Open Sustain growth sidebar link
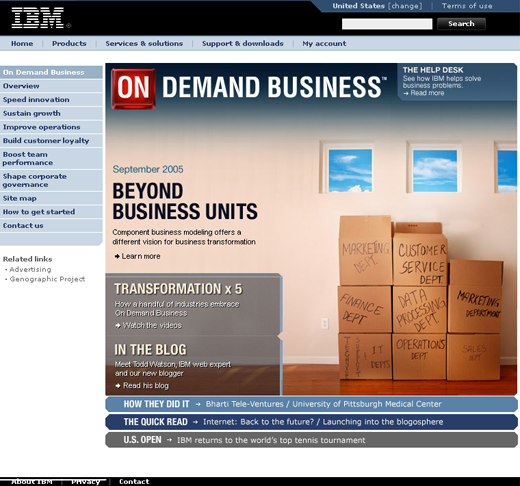This screenshot has height=486, width=520. click(51, 113)
